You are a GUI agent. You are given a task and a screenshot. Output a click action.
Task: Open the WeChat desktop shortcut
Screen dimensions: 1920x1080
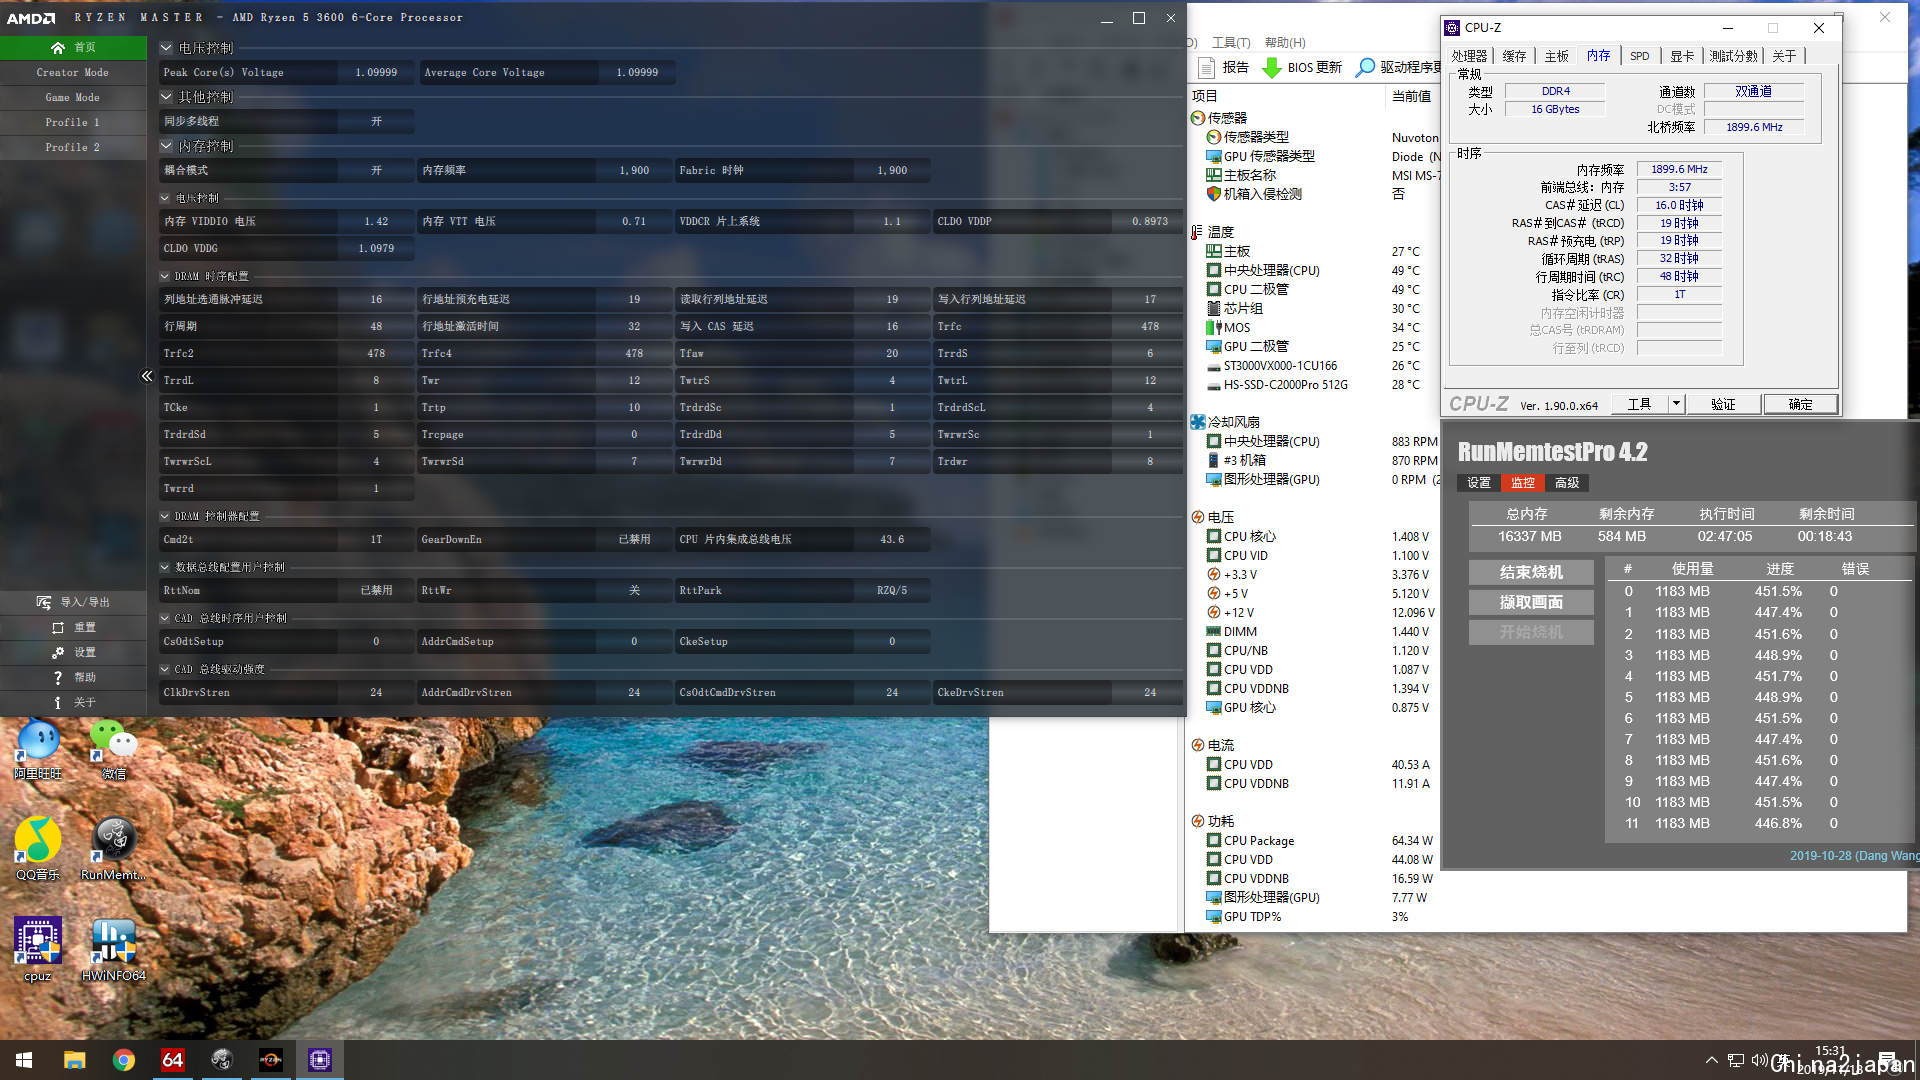[x=114, y=750]
